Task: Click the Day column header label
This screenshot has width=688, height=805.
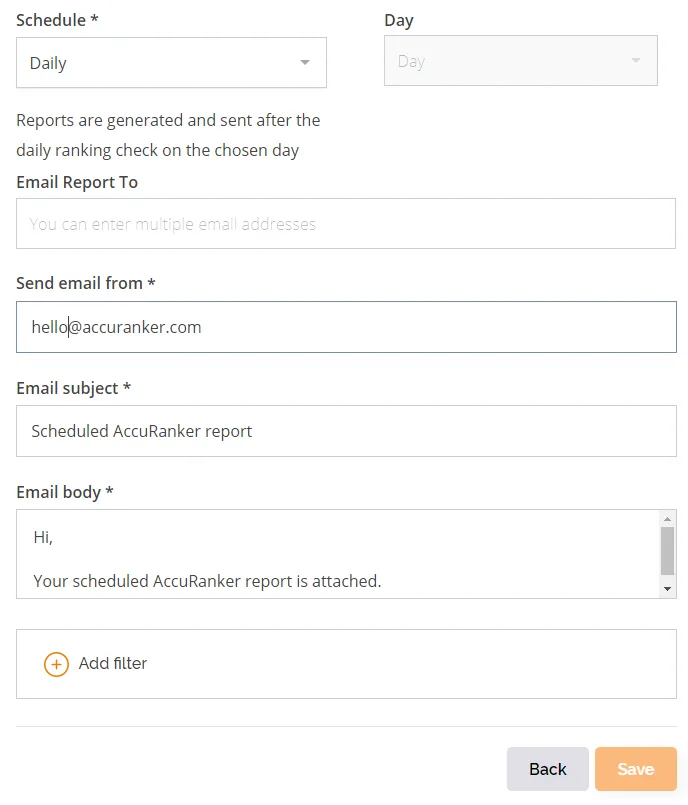Action: 398,20
